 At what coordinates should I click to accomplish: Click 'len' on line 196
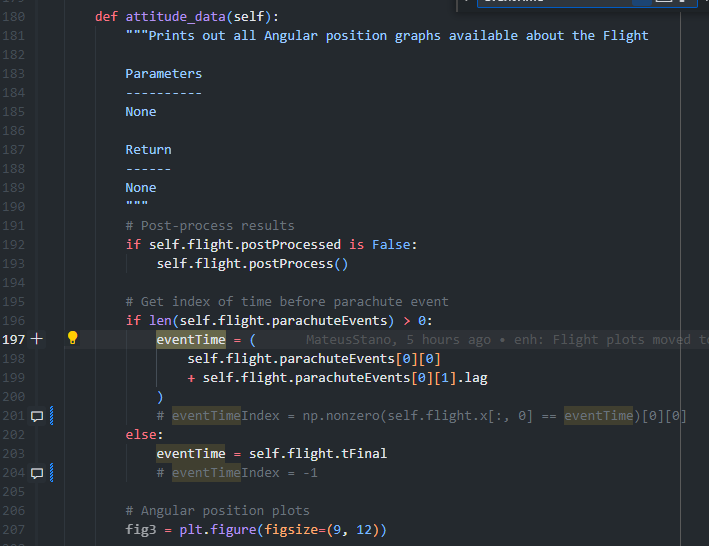[x=160, y=320]
